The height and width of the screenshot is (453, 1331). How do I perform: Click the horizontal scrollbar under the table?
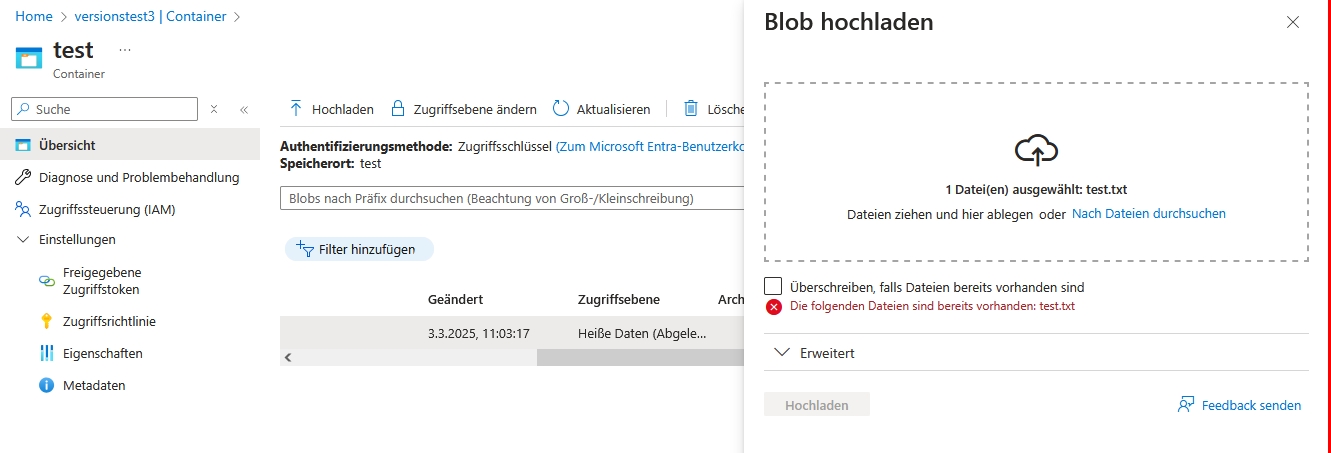coord(640,357)
